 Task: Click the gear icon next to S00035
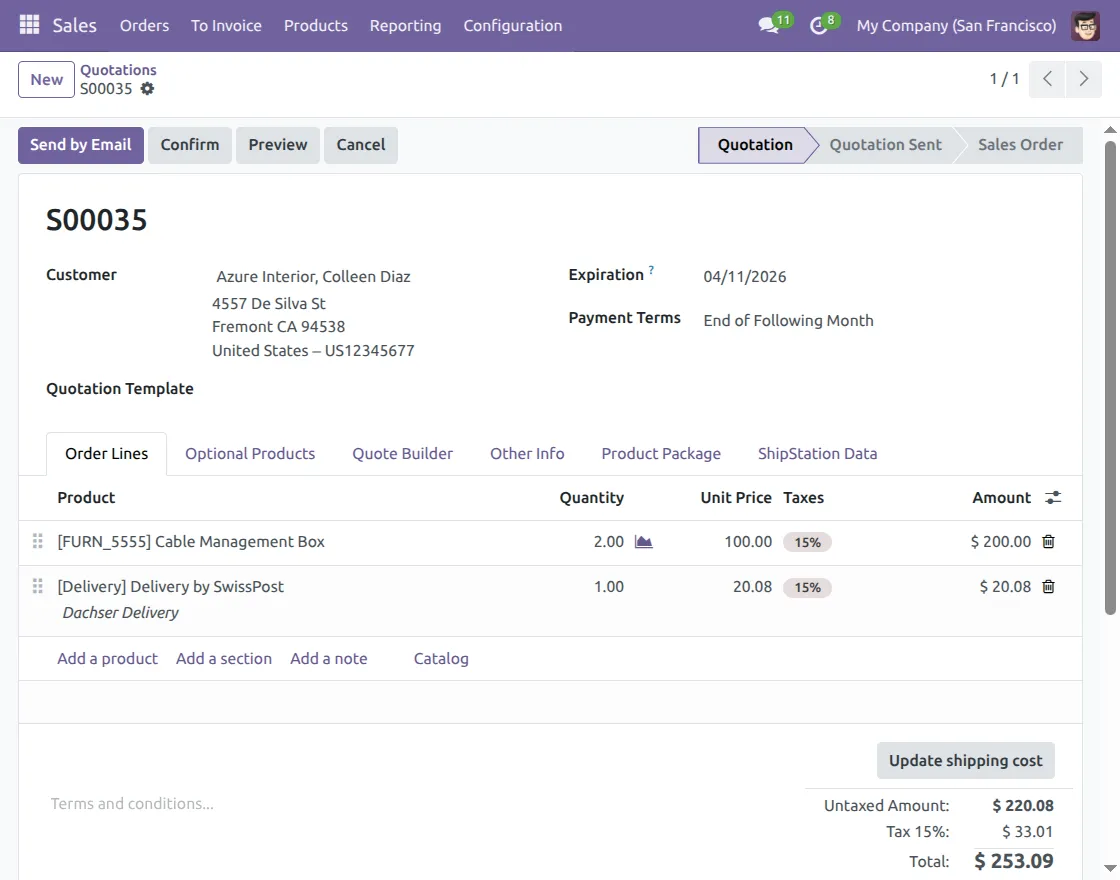click(x=147, y=90)
